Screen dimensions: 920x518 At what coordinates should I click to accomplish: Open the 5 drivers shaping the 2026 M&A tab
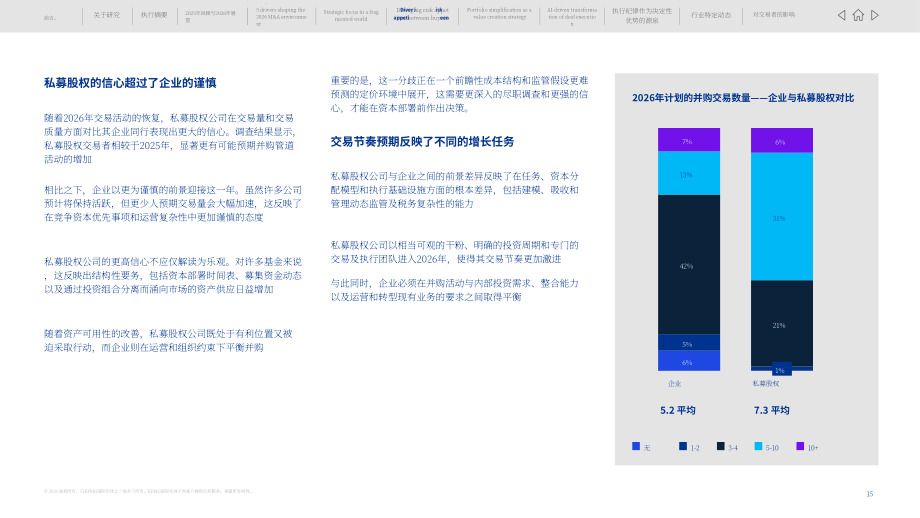point(281,17)
